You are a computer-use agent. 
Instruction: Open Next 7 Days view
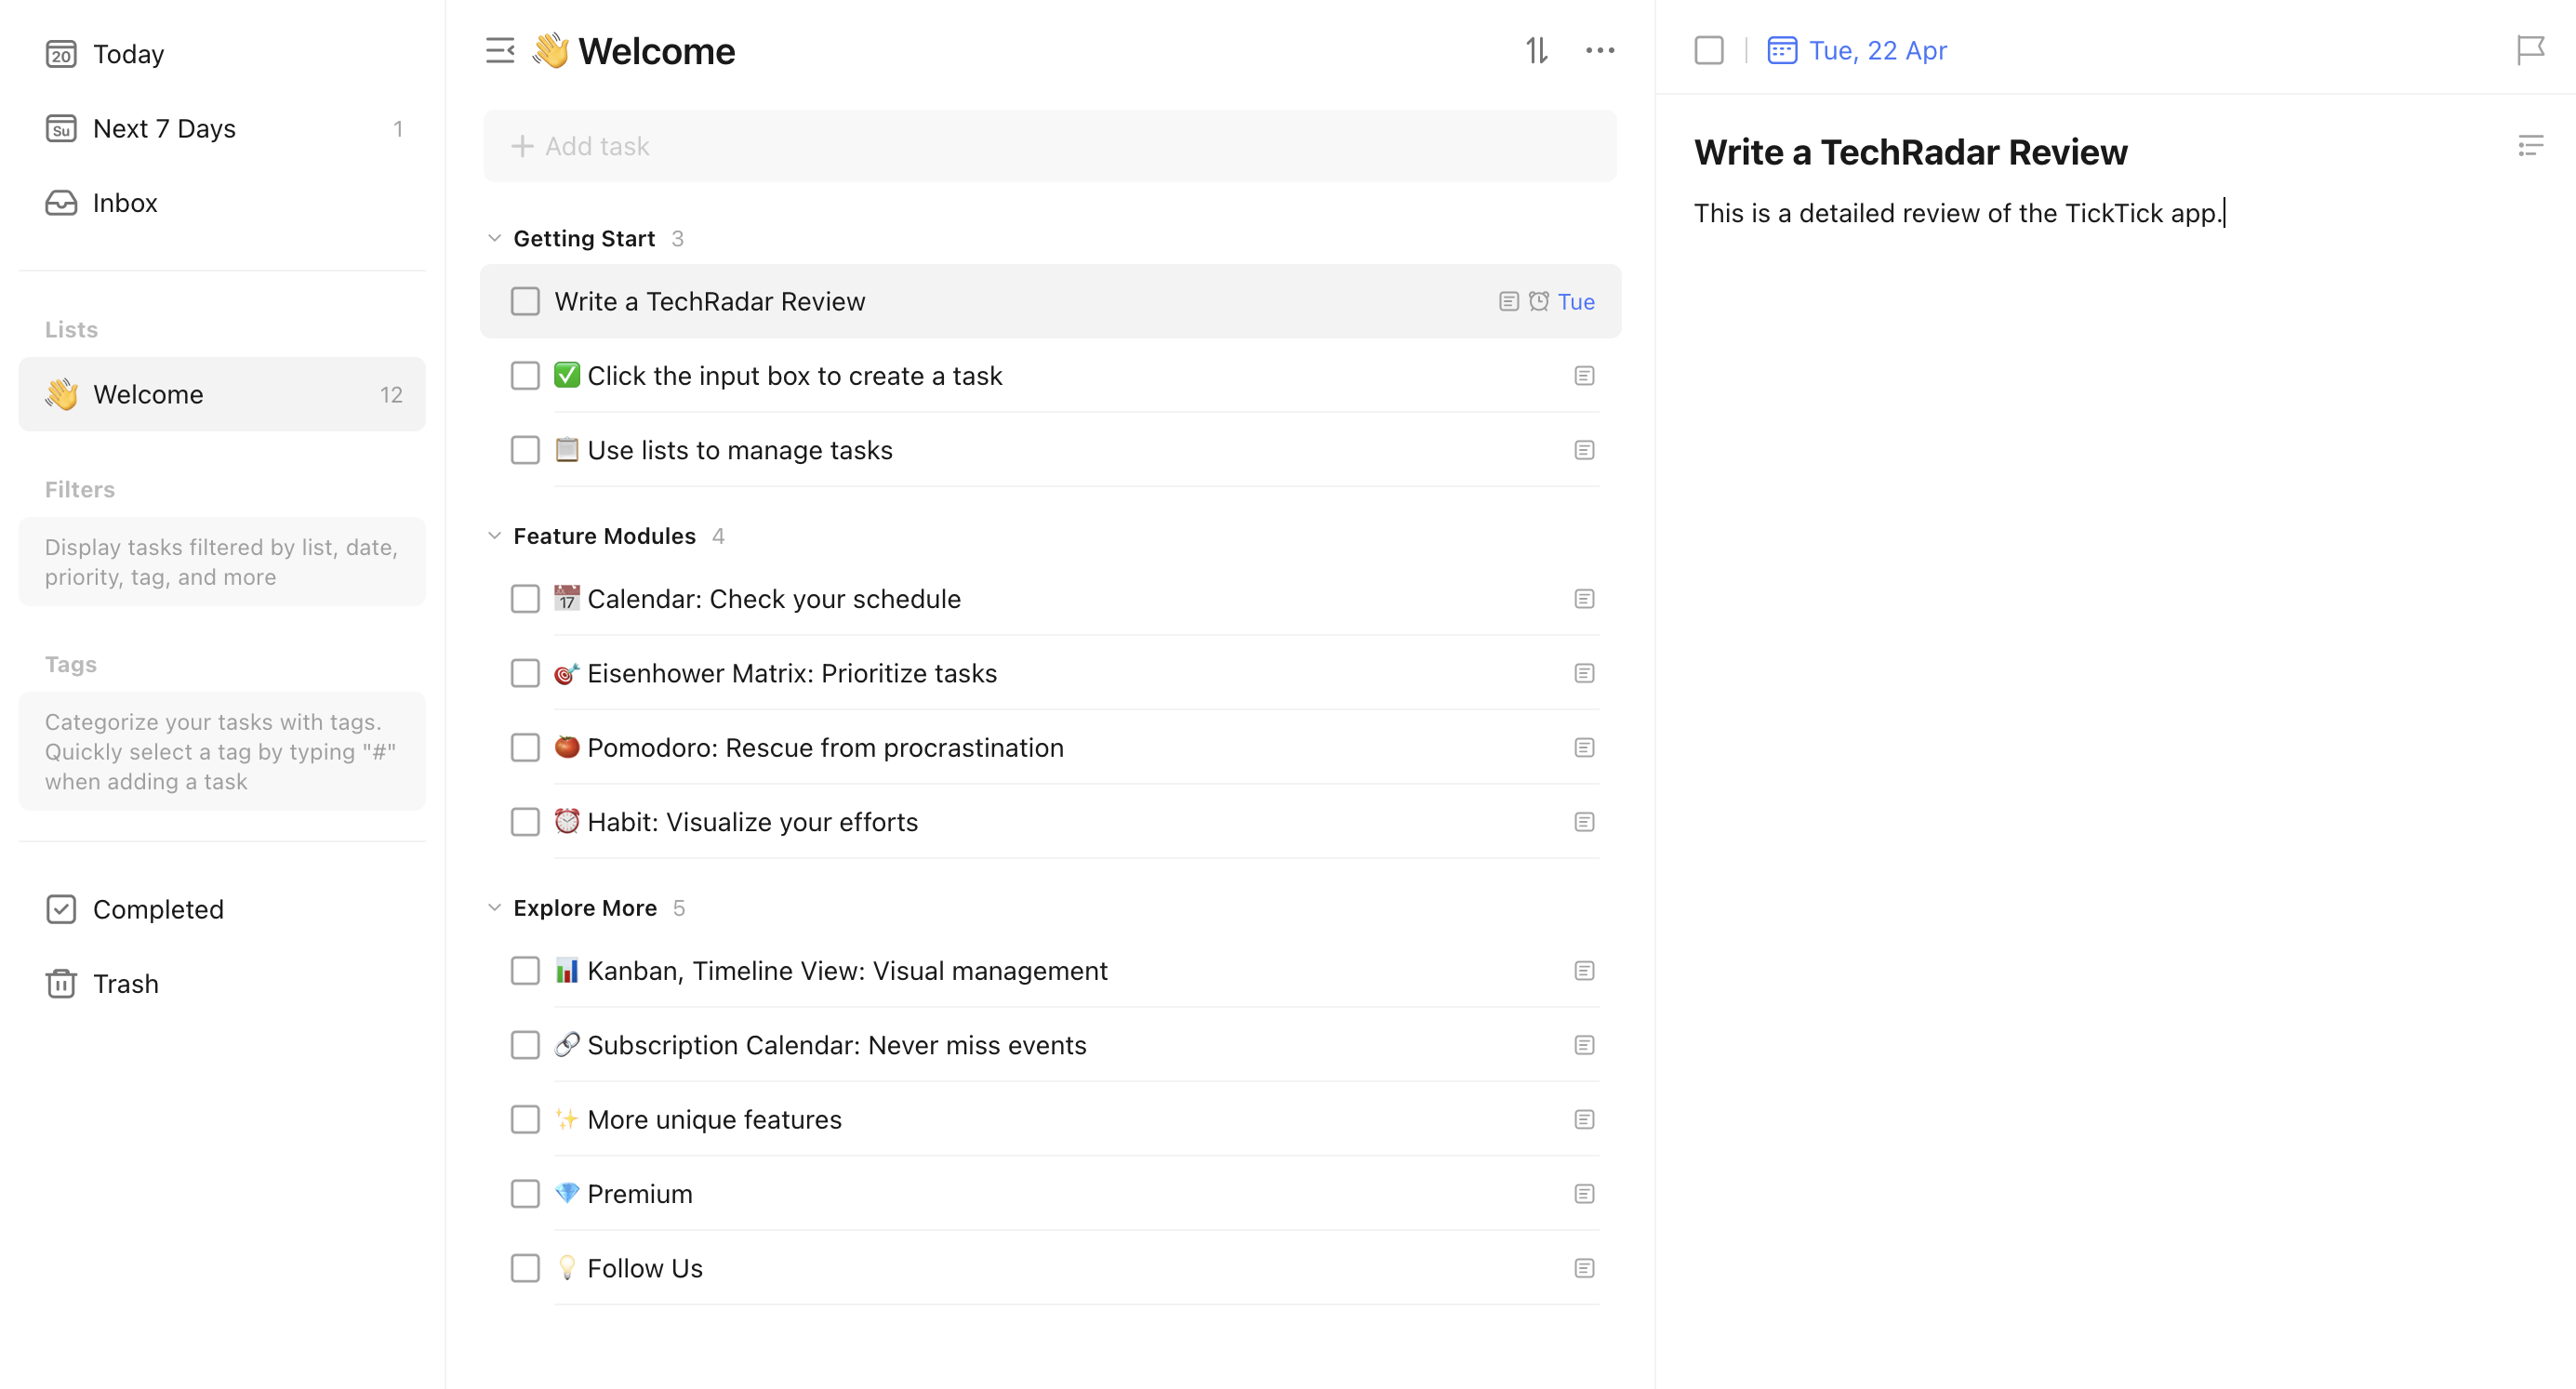tap(222, 128)
